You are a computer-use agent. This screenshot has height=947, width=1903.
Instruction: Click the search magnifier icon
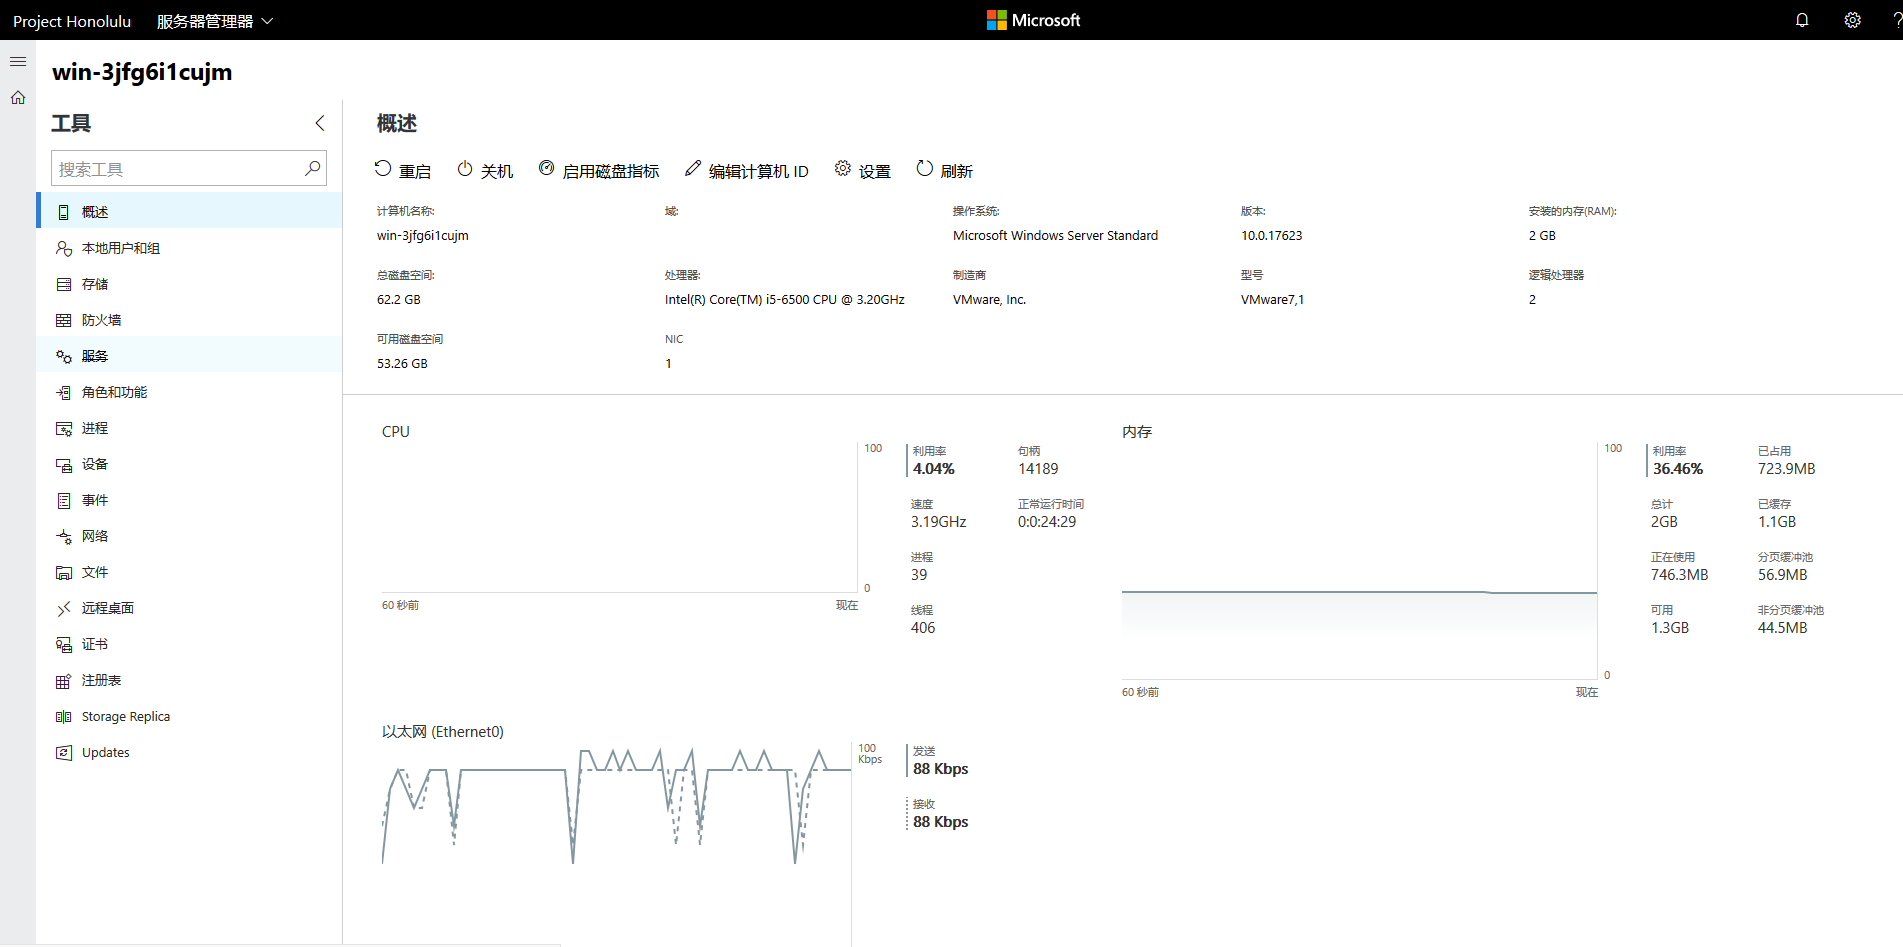313,168
